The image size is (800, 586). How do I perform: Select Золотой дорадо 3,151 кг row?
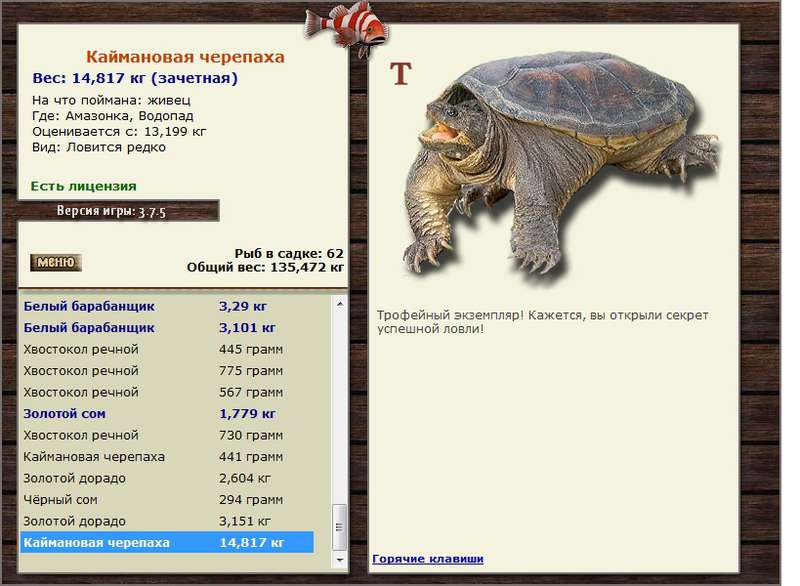167,521
